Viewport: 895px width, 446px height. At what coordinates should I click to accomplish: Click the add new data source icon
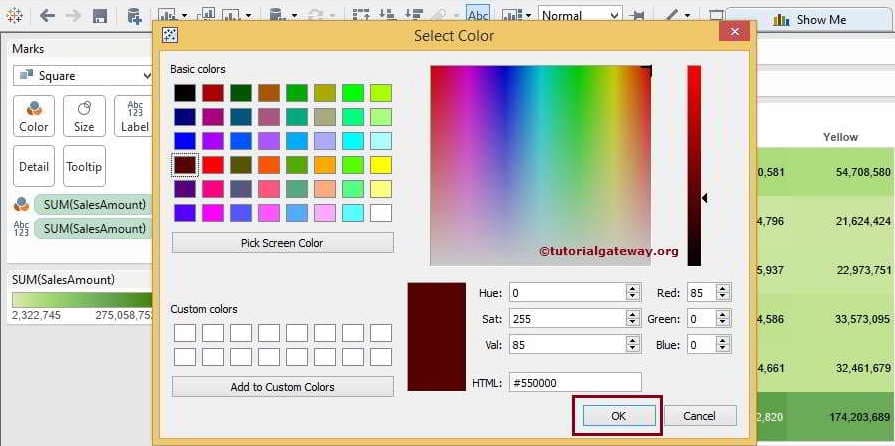135,15
